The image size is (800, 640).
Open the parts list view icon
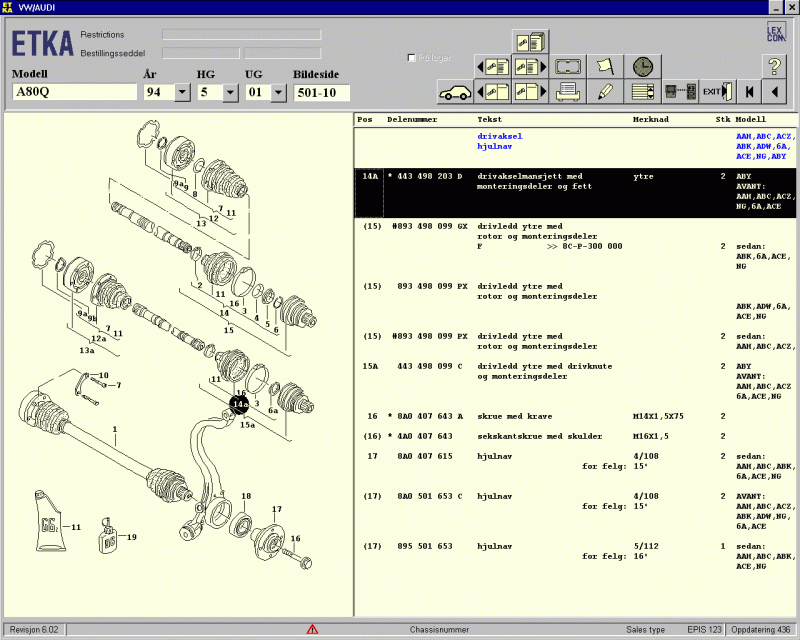click(641, 90)
